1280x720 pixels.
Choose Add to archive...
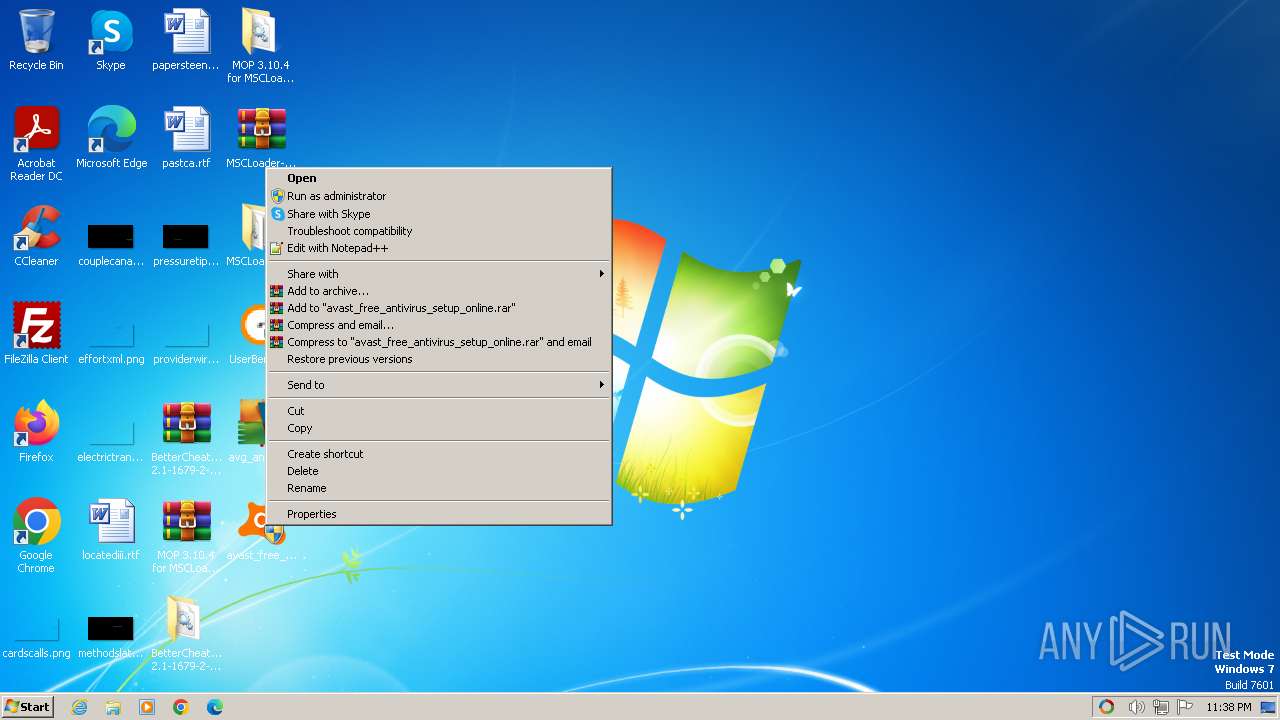(x=439, y=291)
